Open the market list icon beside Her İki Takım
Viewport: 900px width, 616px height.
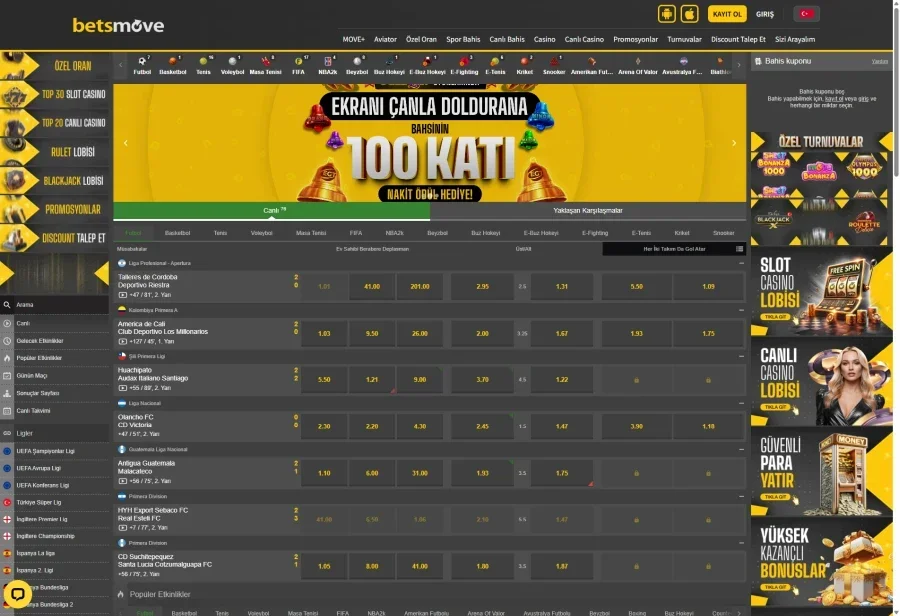(x=739, y=249)
